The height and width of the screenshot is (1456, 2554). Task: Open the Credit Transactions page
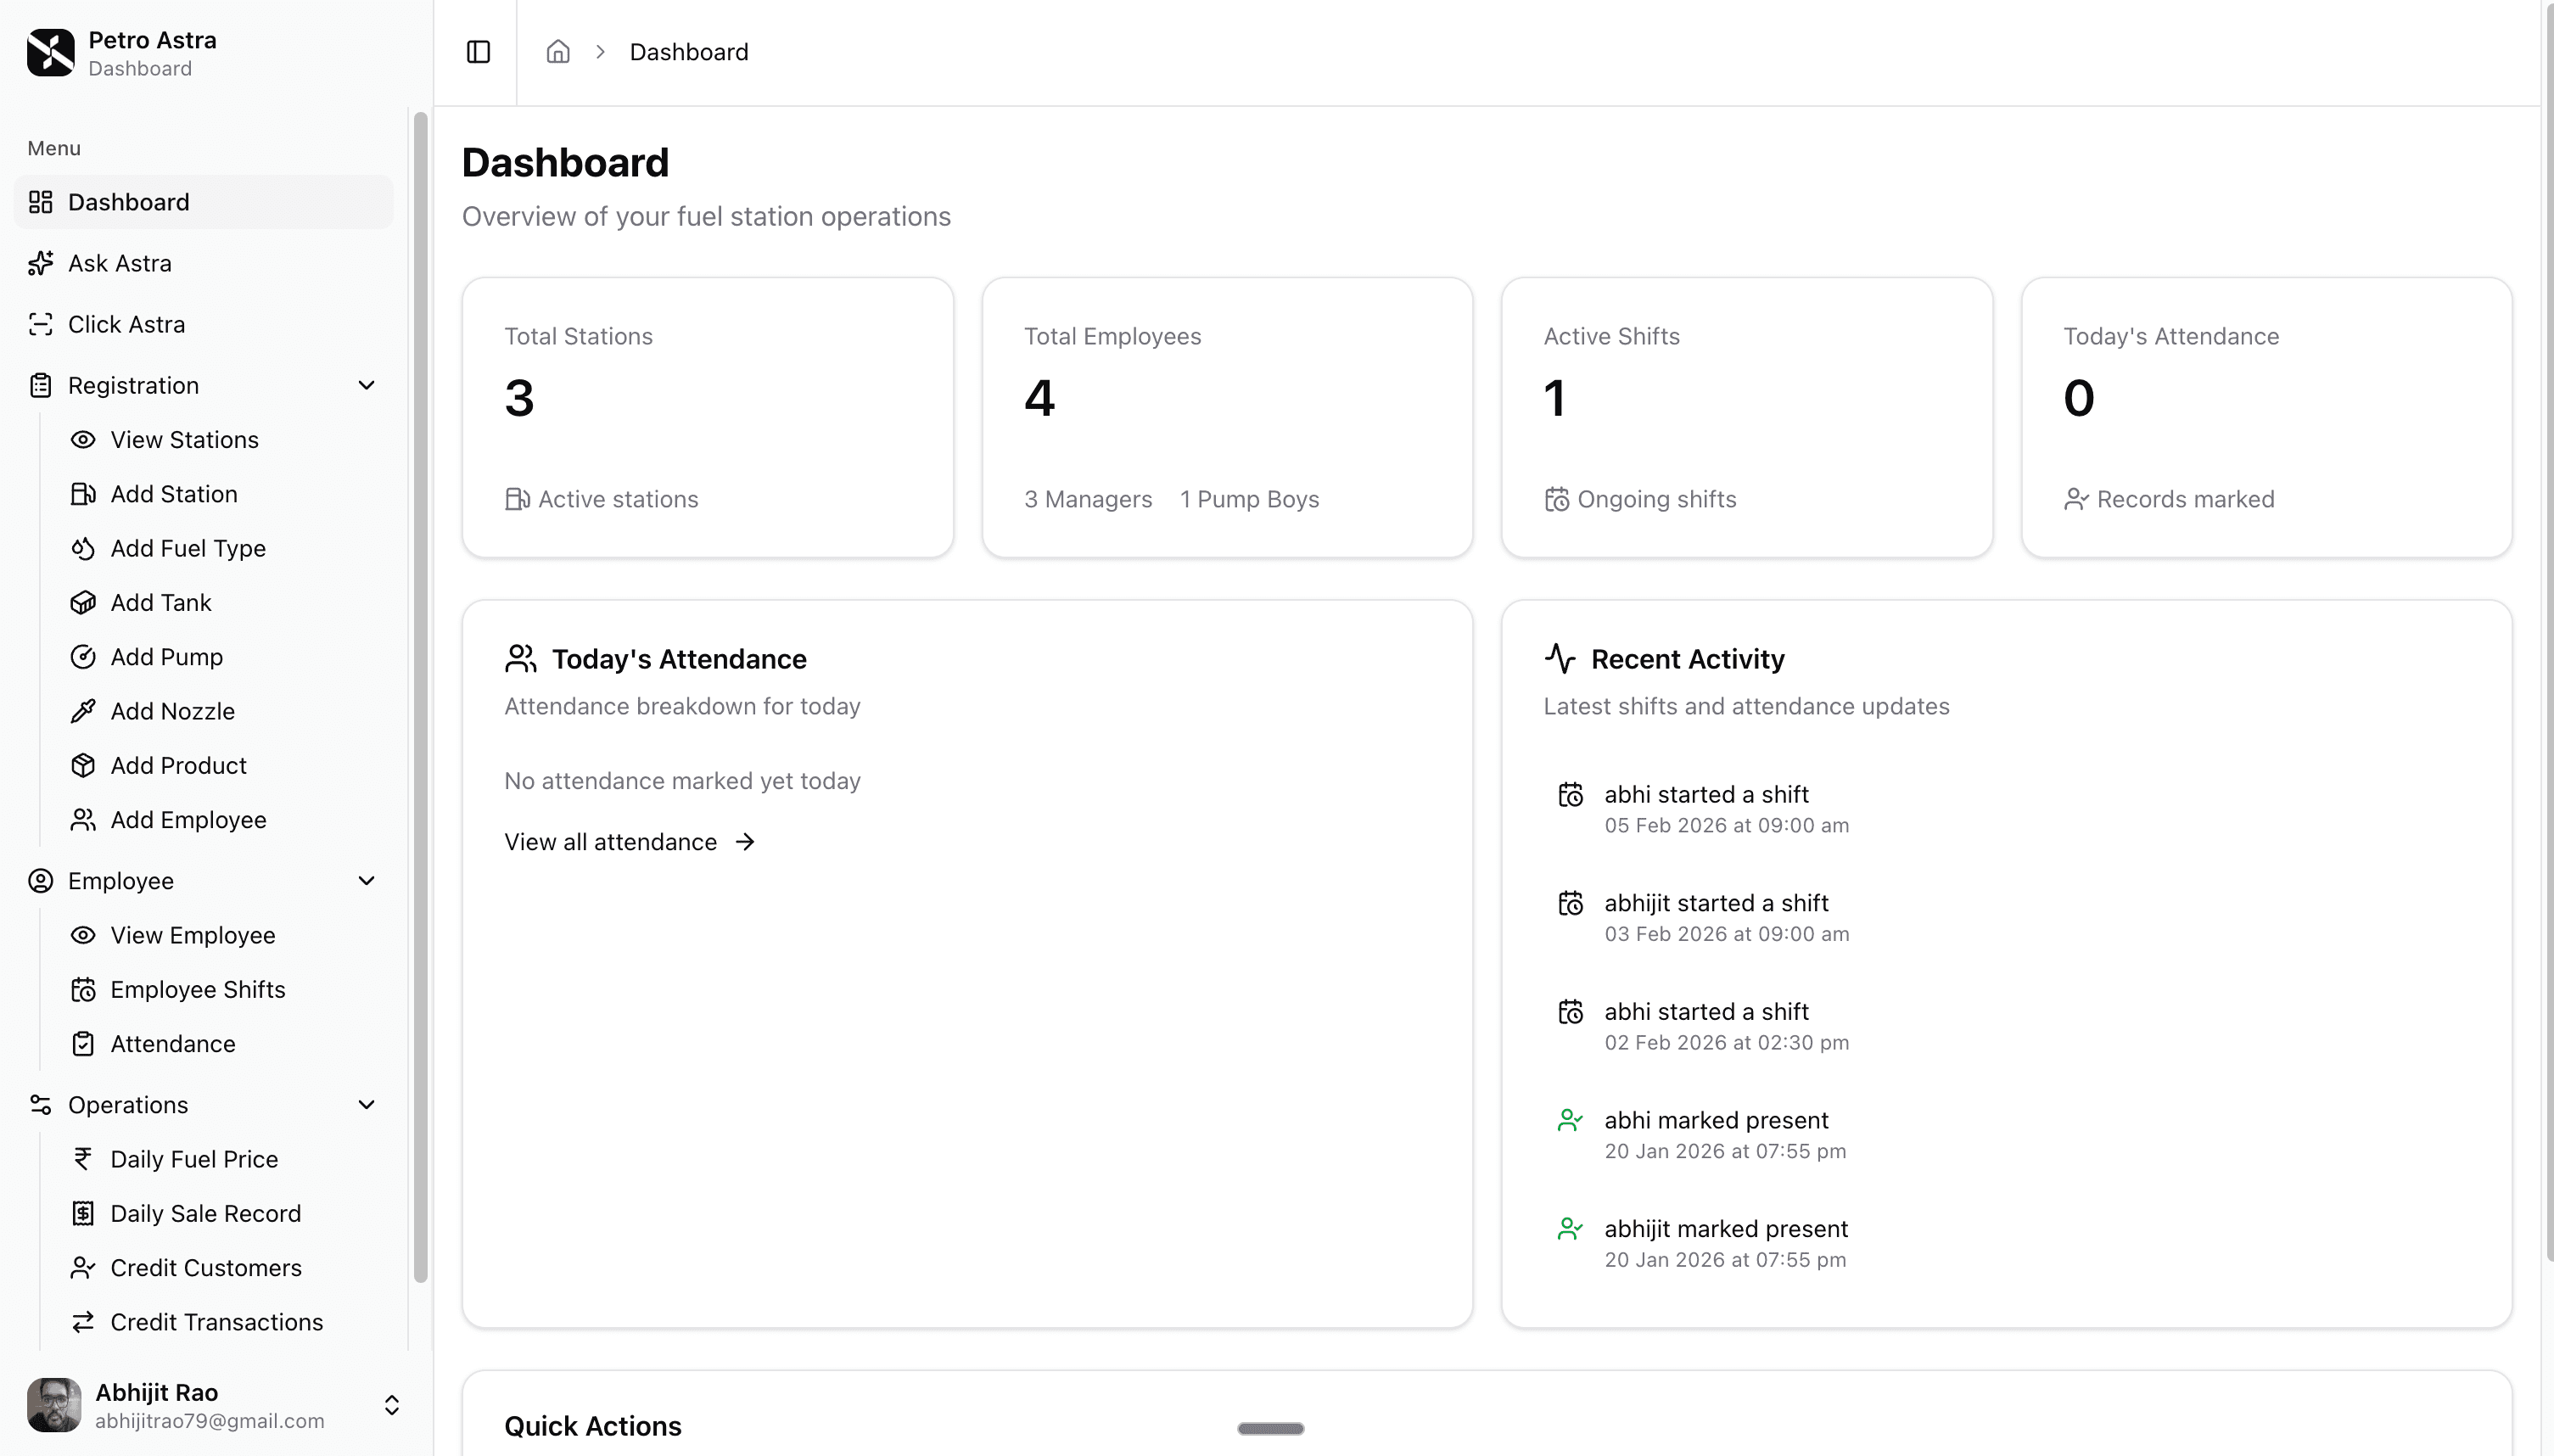pyautogui.click(x=216, y=1321)
